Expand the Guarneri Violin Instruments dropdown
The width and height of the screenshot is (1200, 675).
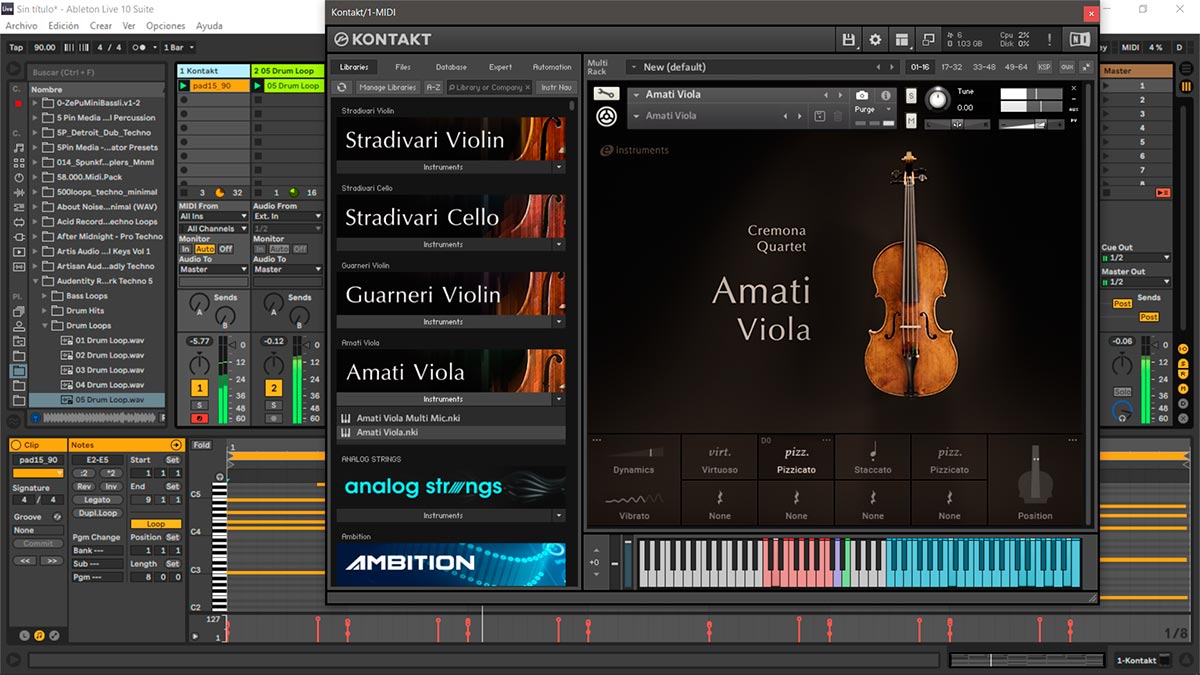pos(559,322)
